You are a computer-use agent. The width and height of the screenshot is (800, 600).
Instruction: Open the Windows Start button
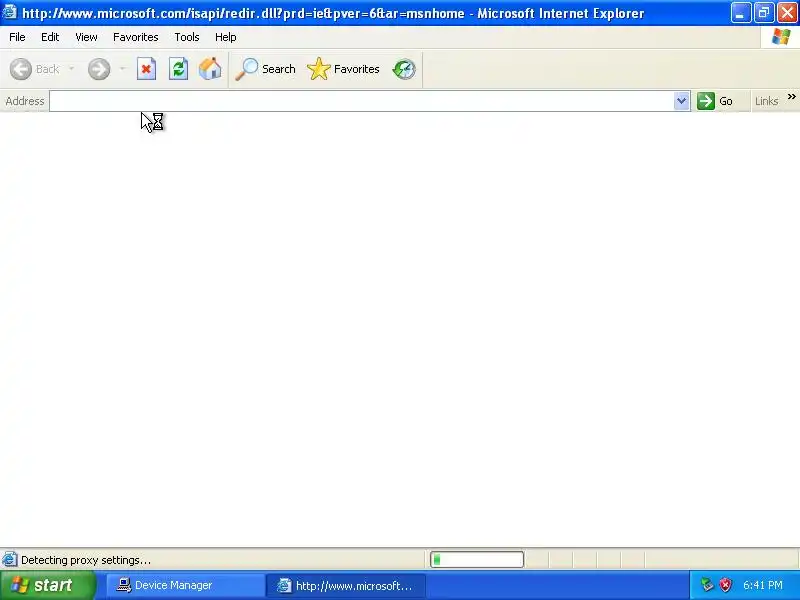[47, 585]
